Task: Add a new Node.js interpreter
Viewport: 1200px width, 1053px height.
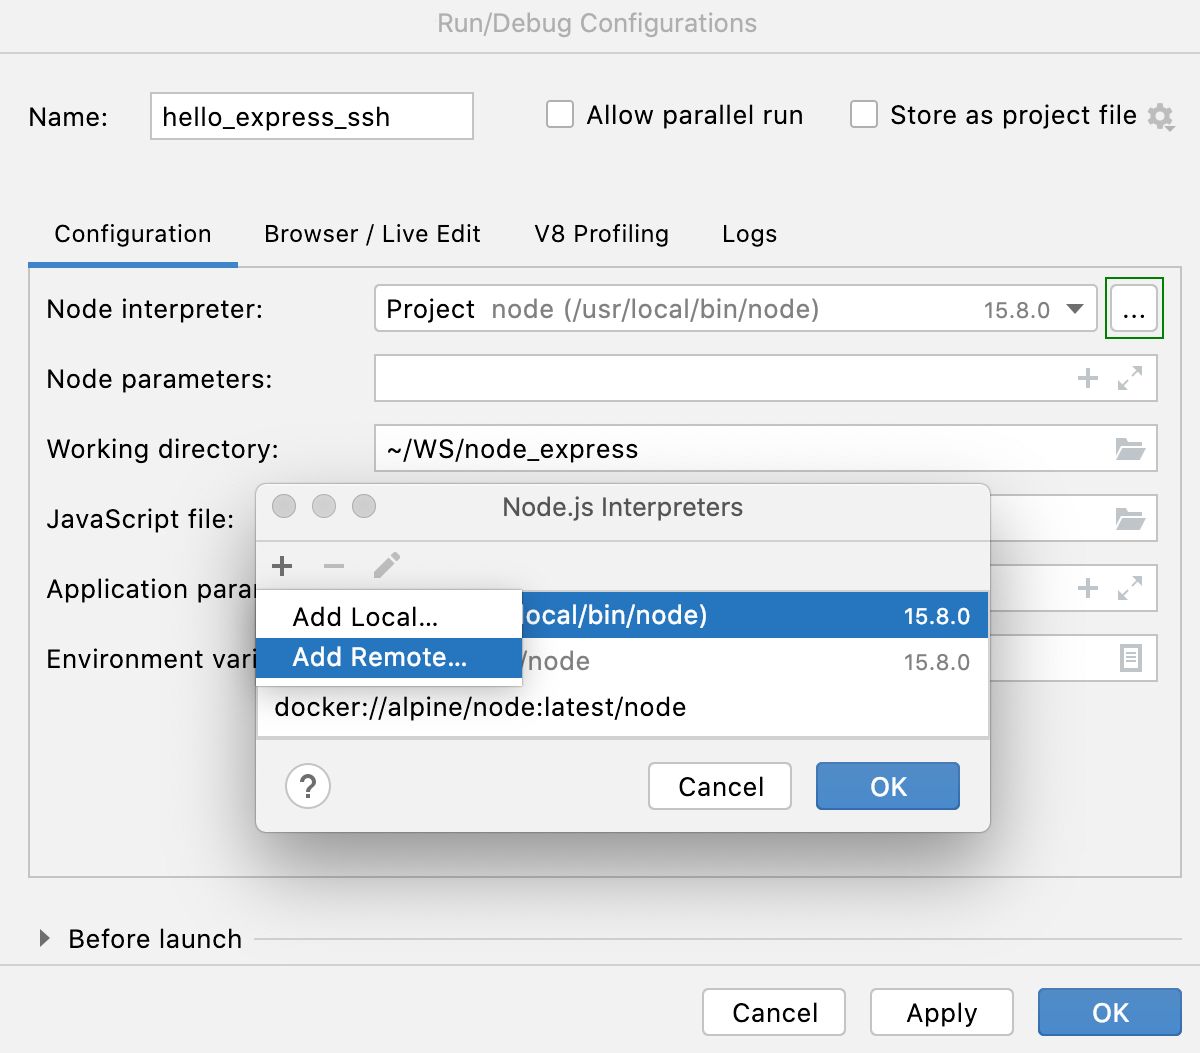Action: (282, 566)
